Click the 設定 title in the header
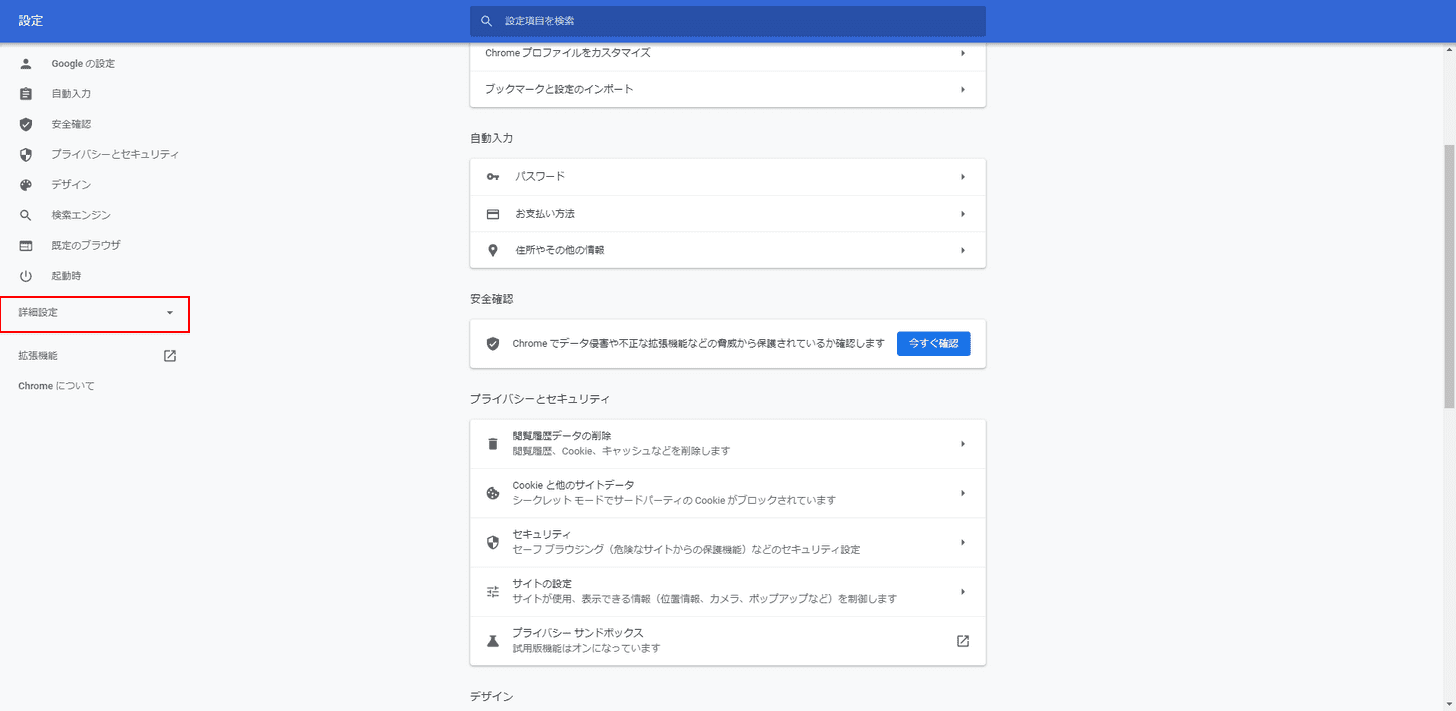 [31, 21]
